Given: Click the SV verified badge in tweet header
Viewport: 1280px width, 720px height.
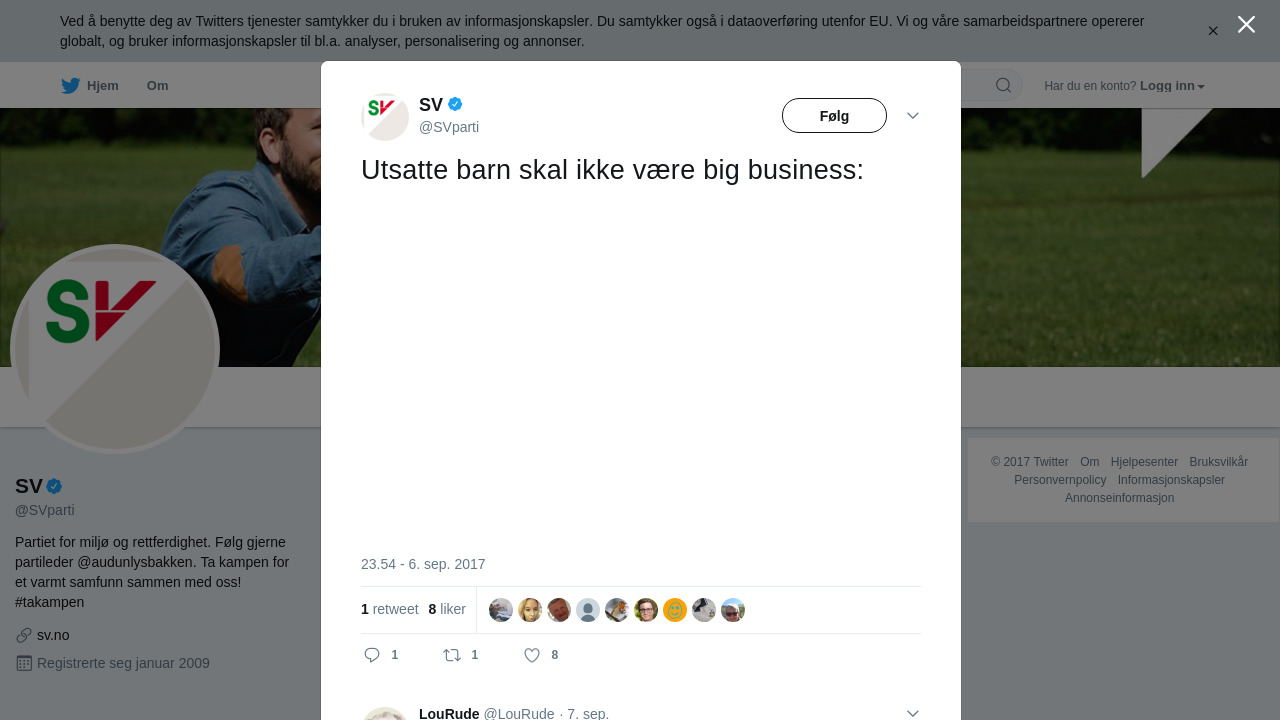Looking at the screenshot, I should pos(455,104).
